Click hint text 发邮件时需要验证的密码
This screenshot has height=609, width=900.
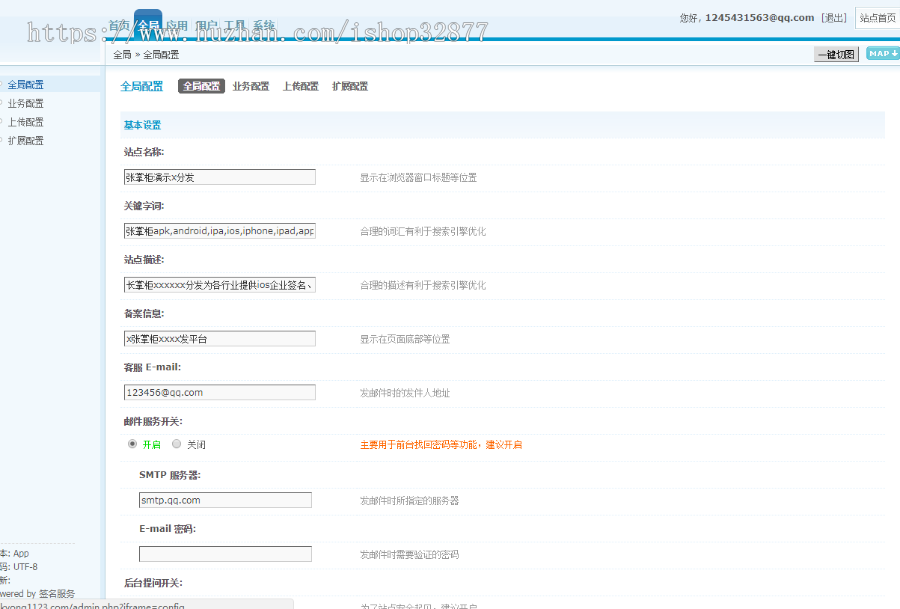409,554
